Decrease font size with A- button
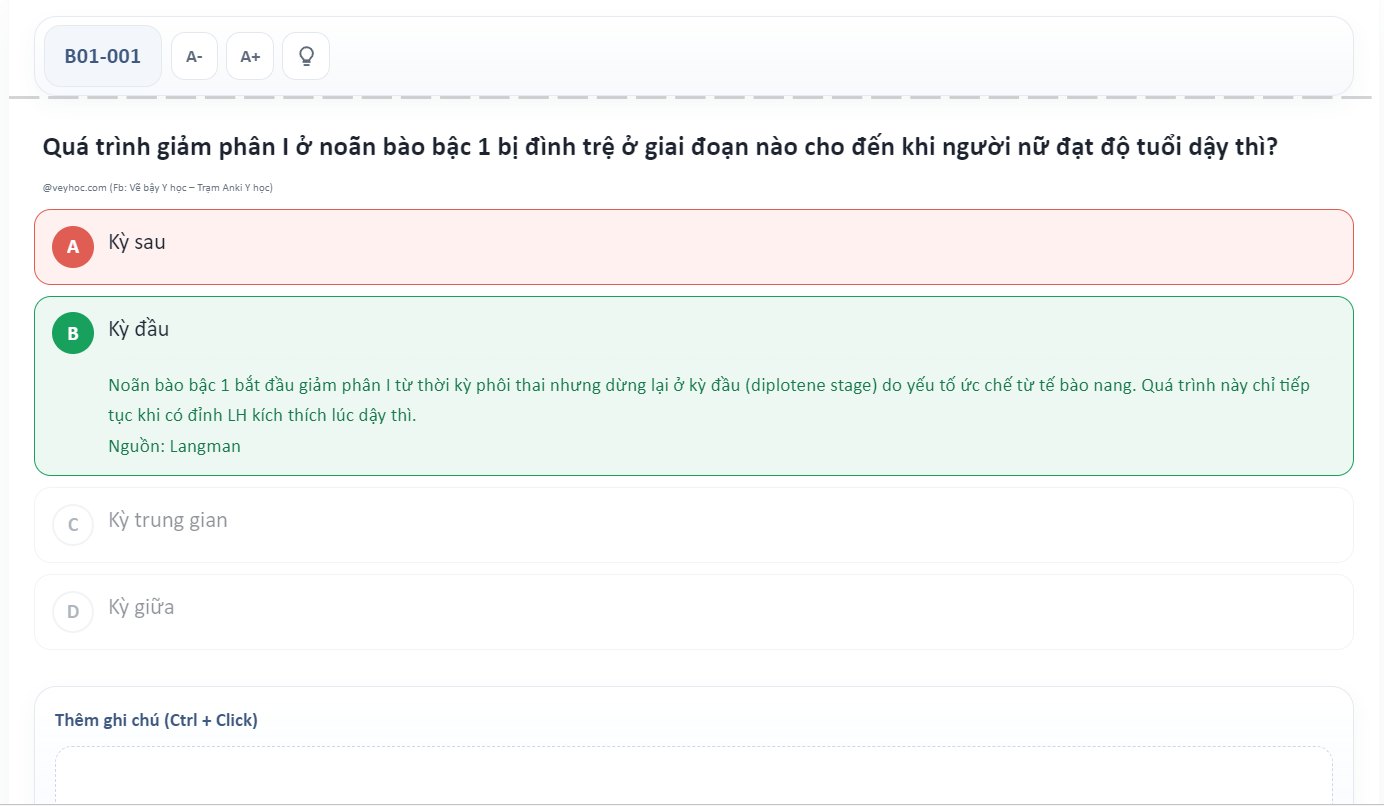Image resolution: width=1384 pixels, height=806 pixels. 194,56
